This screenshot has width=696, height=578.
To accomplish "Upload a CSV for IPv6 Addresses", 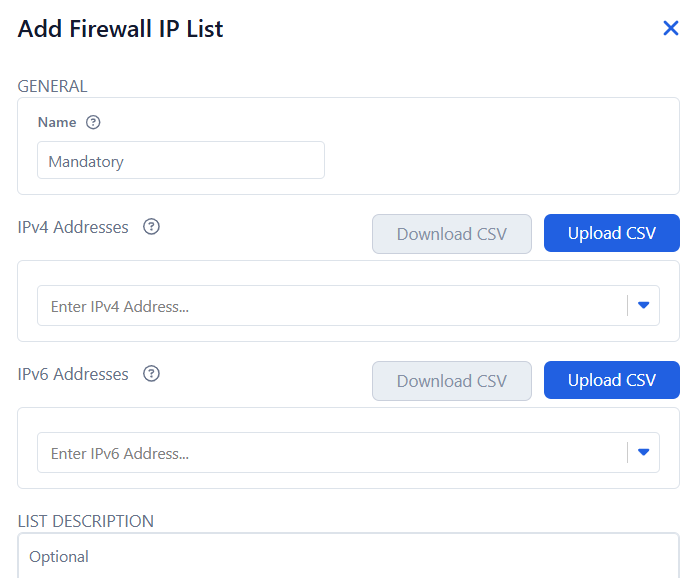I will pos(612,380).
